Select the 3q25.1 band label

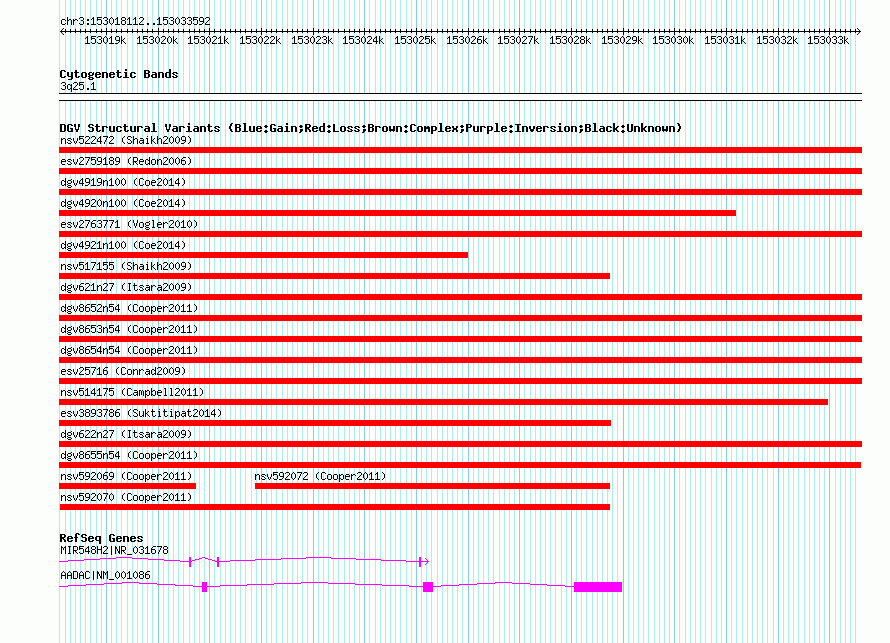(78, 86)
